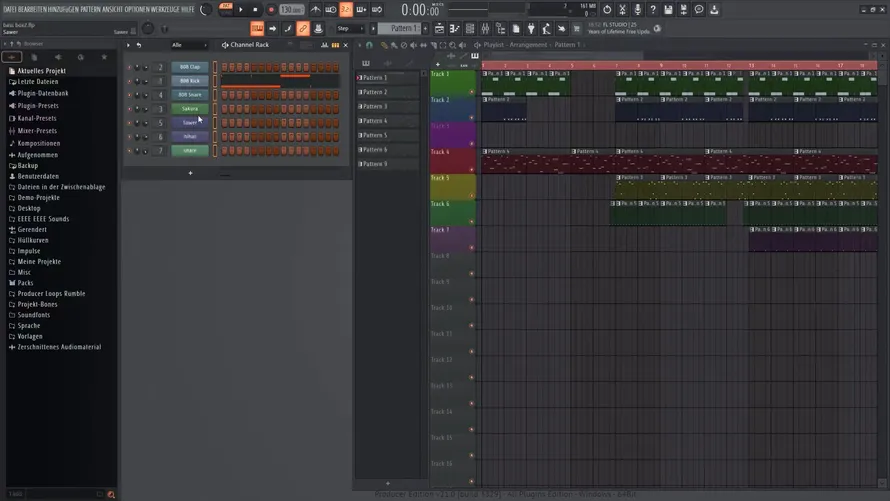Screen dimensions: 890x501
Task: Open the plugin picker plug icon
Action: click(x=531, y=28)
